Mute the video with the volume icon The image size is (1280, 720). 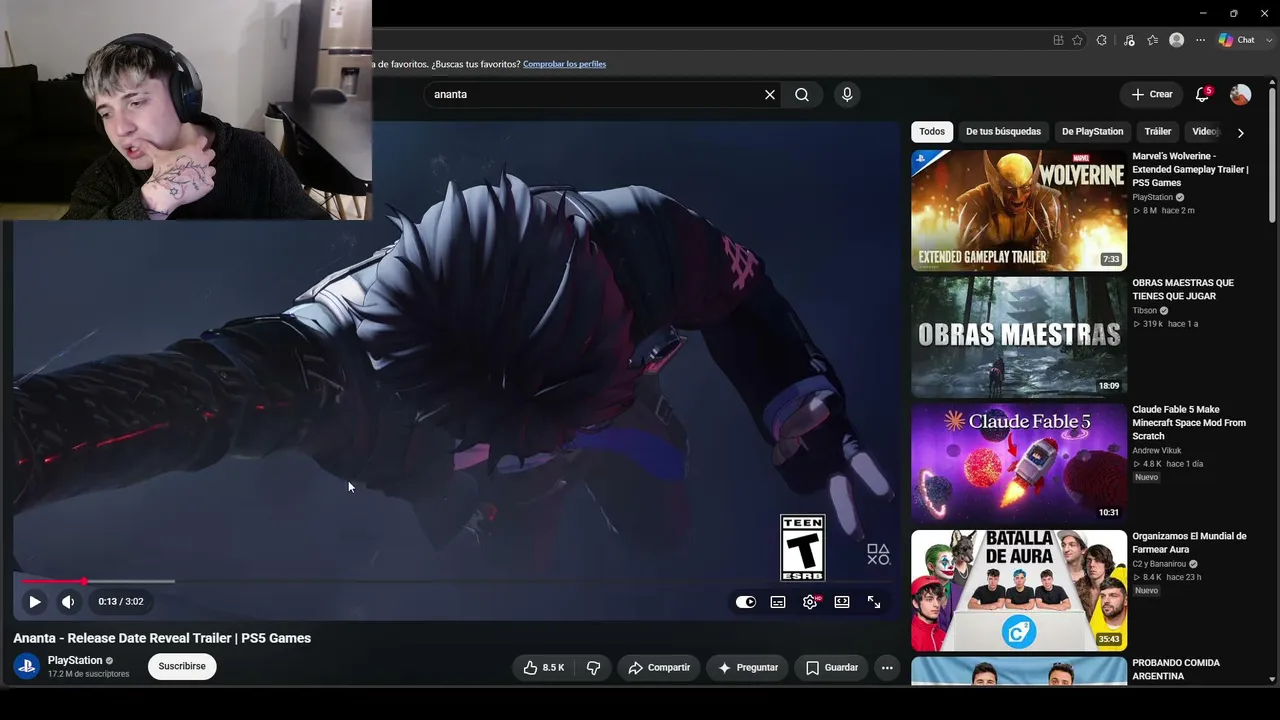(68, 602)
